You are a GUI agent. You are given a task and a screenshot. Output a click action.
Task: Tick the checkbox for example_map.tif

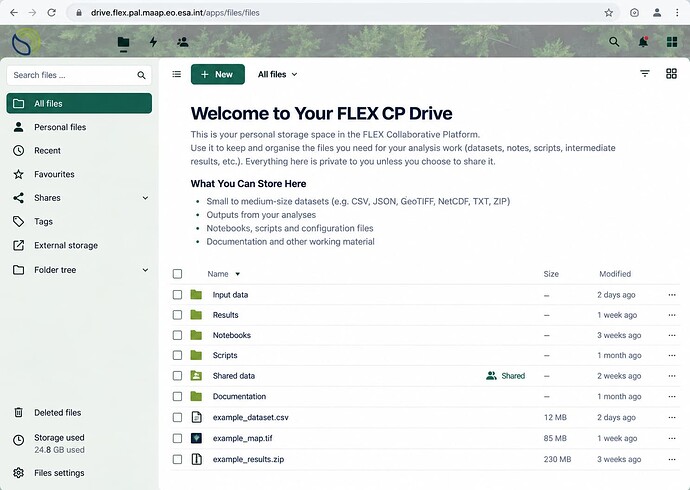tap(177, 438)
